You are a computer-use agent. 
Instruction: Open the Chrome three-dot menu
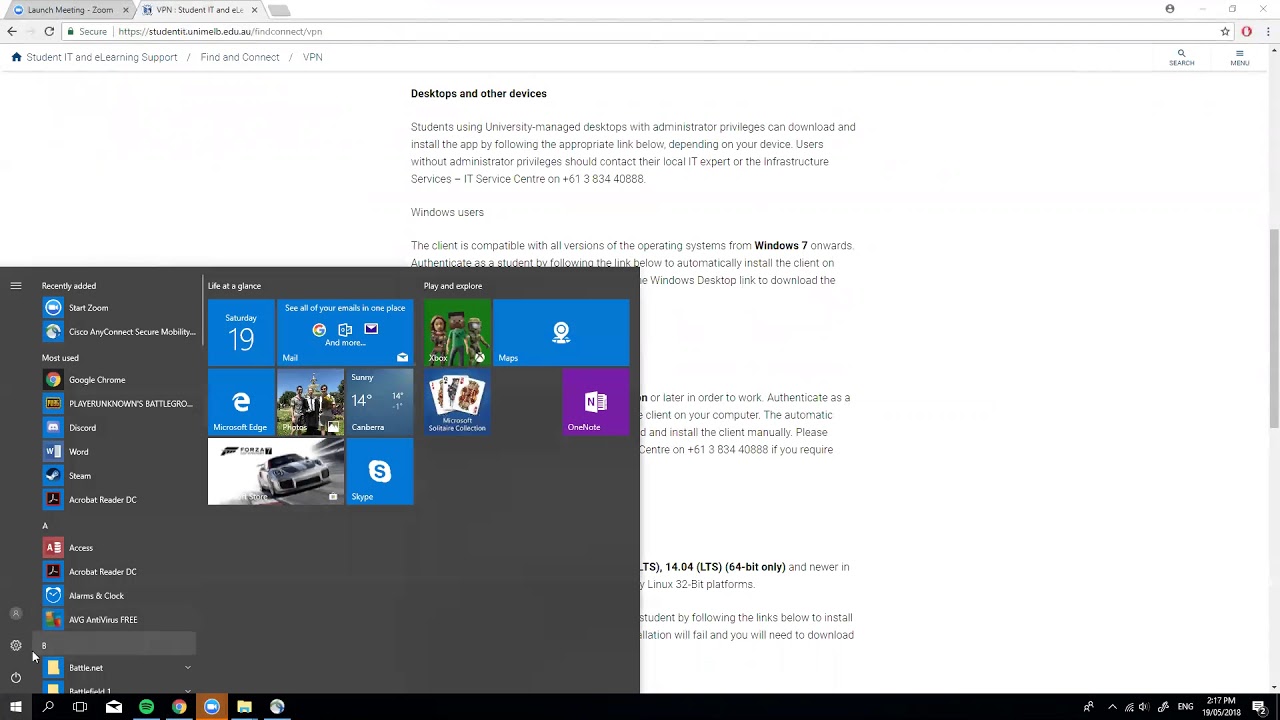click(1266, 32)
